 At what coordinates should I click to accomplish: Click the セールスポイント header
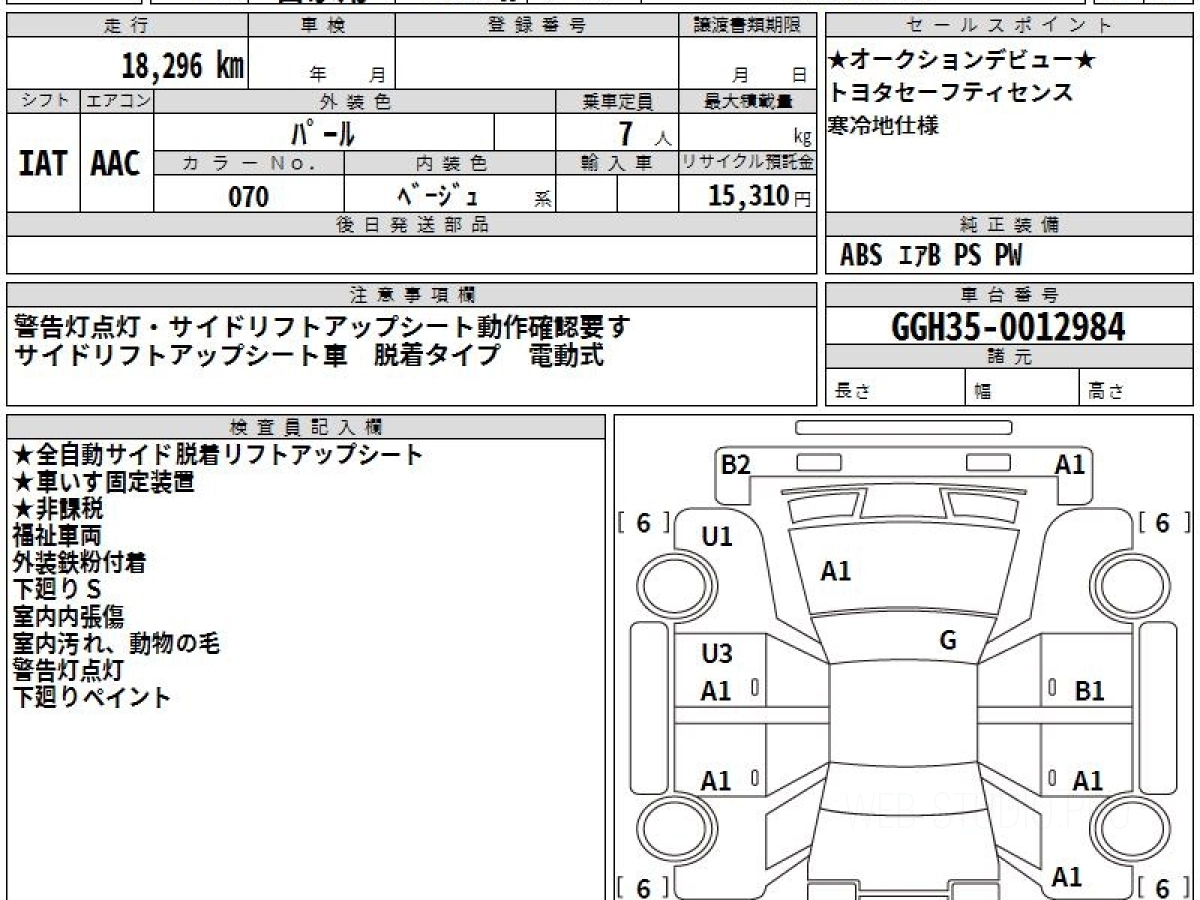click(x=1010, y=26)
